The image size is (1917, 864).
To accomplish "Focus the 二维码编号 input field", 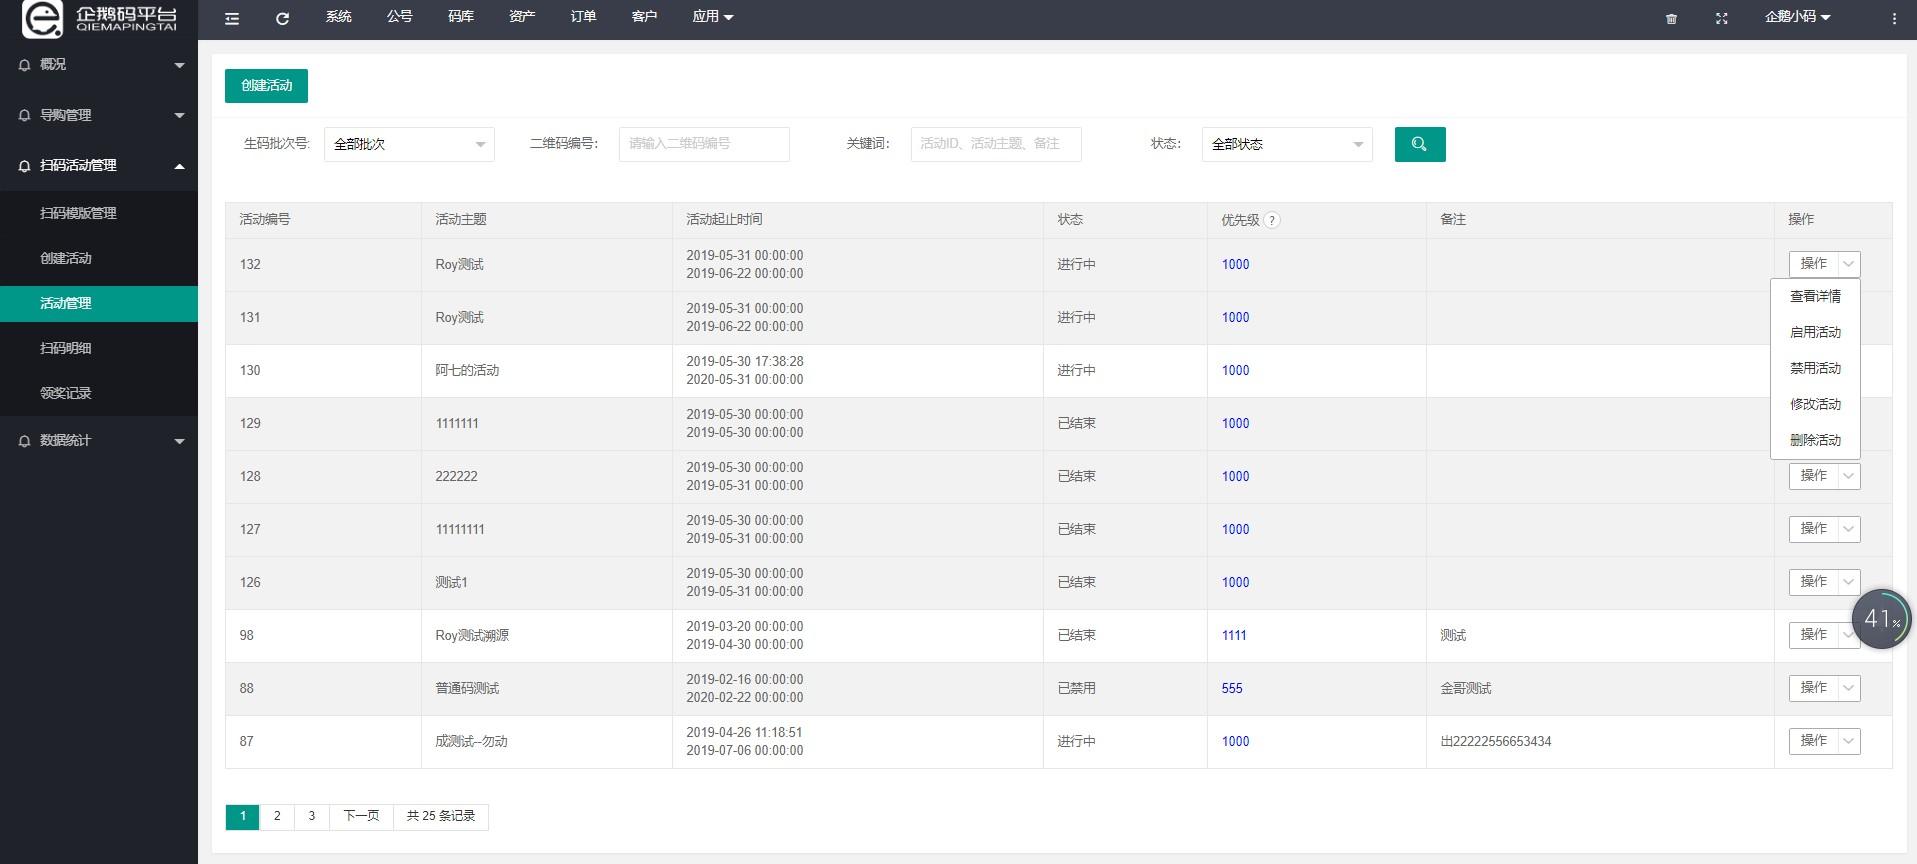I will (x=704, y=144).
